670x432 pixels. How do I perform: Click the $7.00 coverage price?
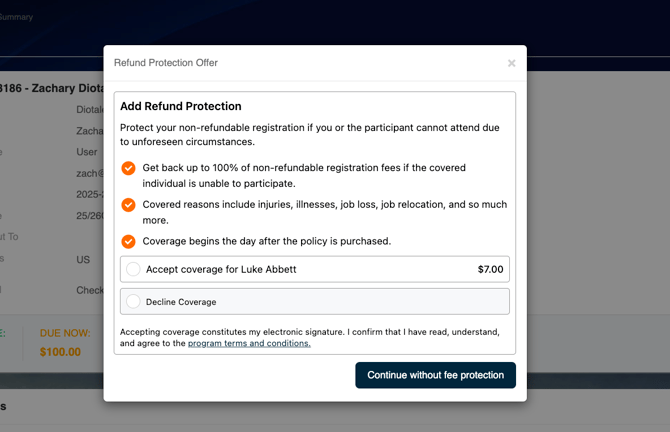pyautogui.click(x=490, y=269)
